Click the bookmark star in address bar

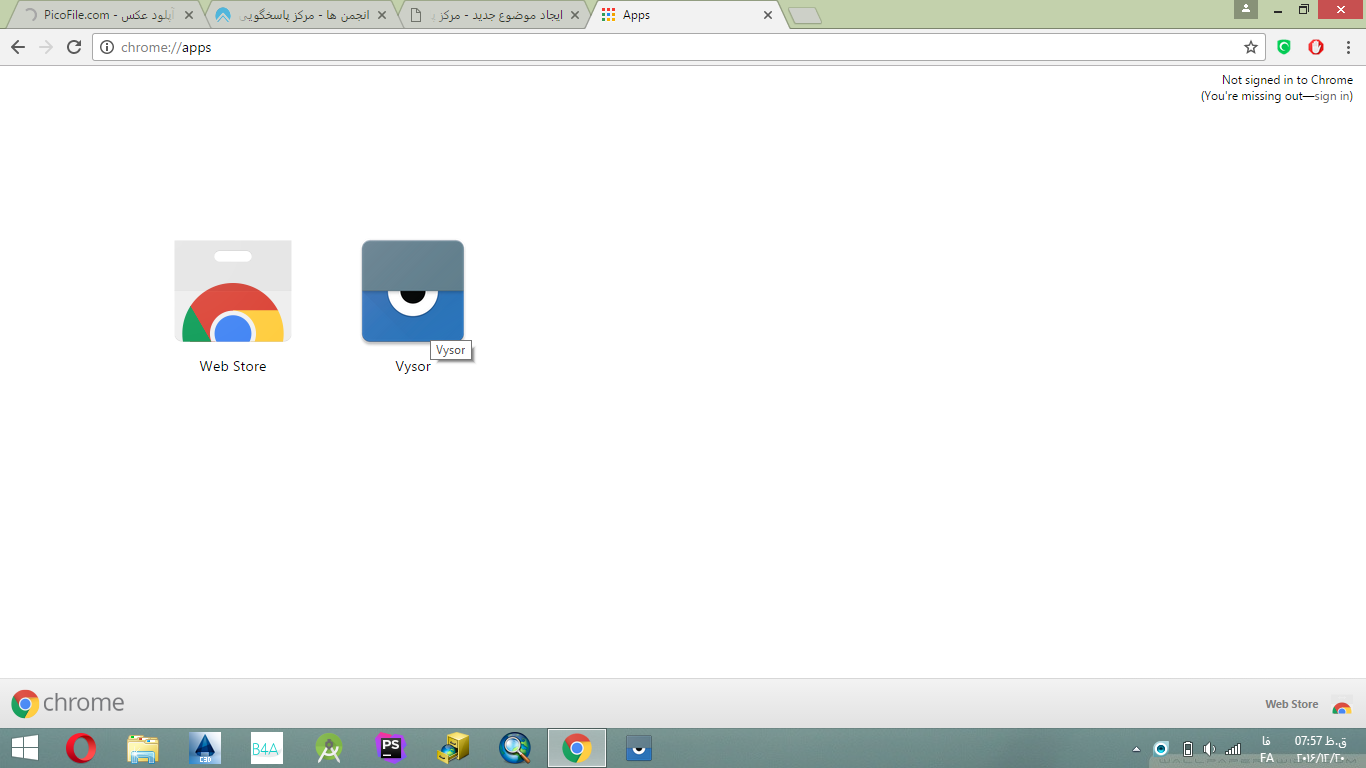[x=1250, y=47]
